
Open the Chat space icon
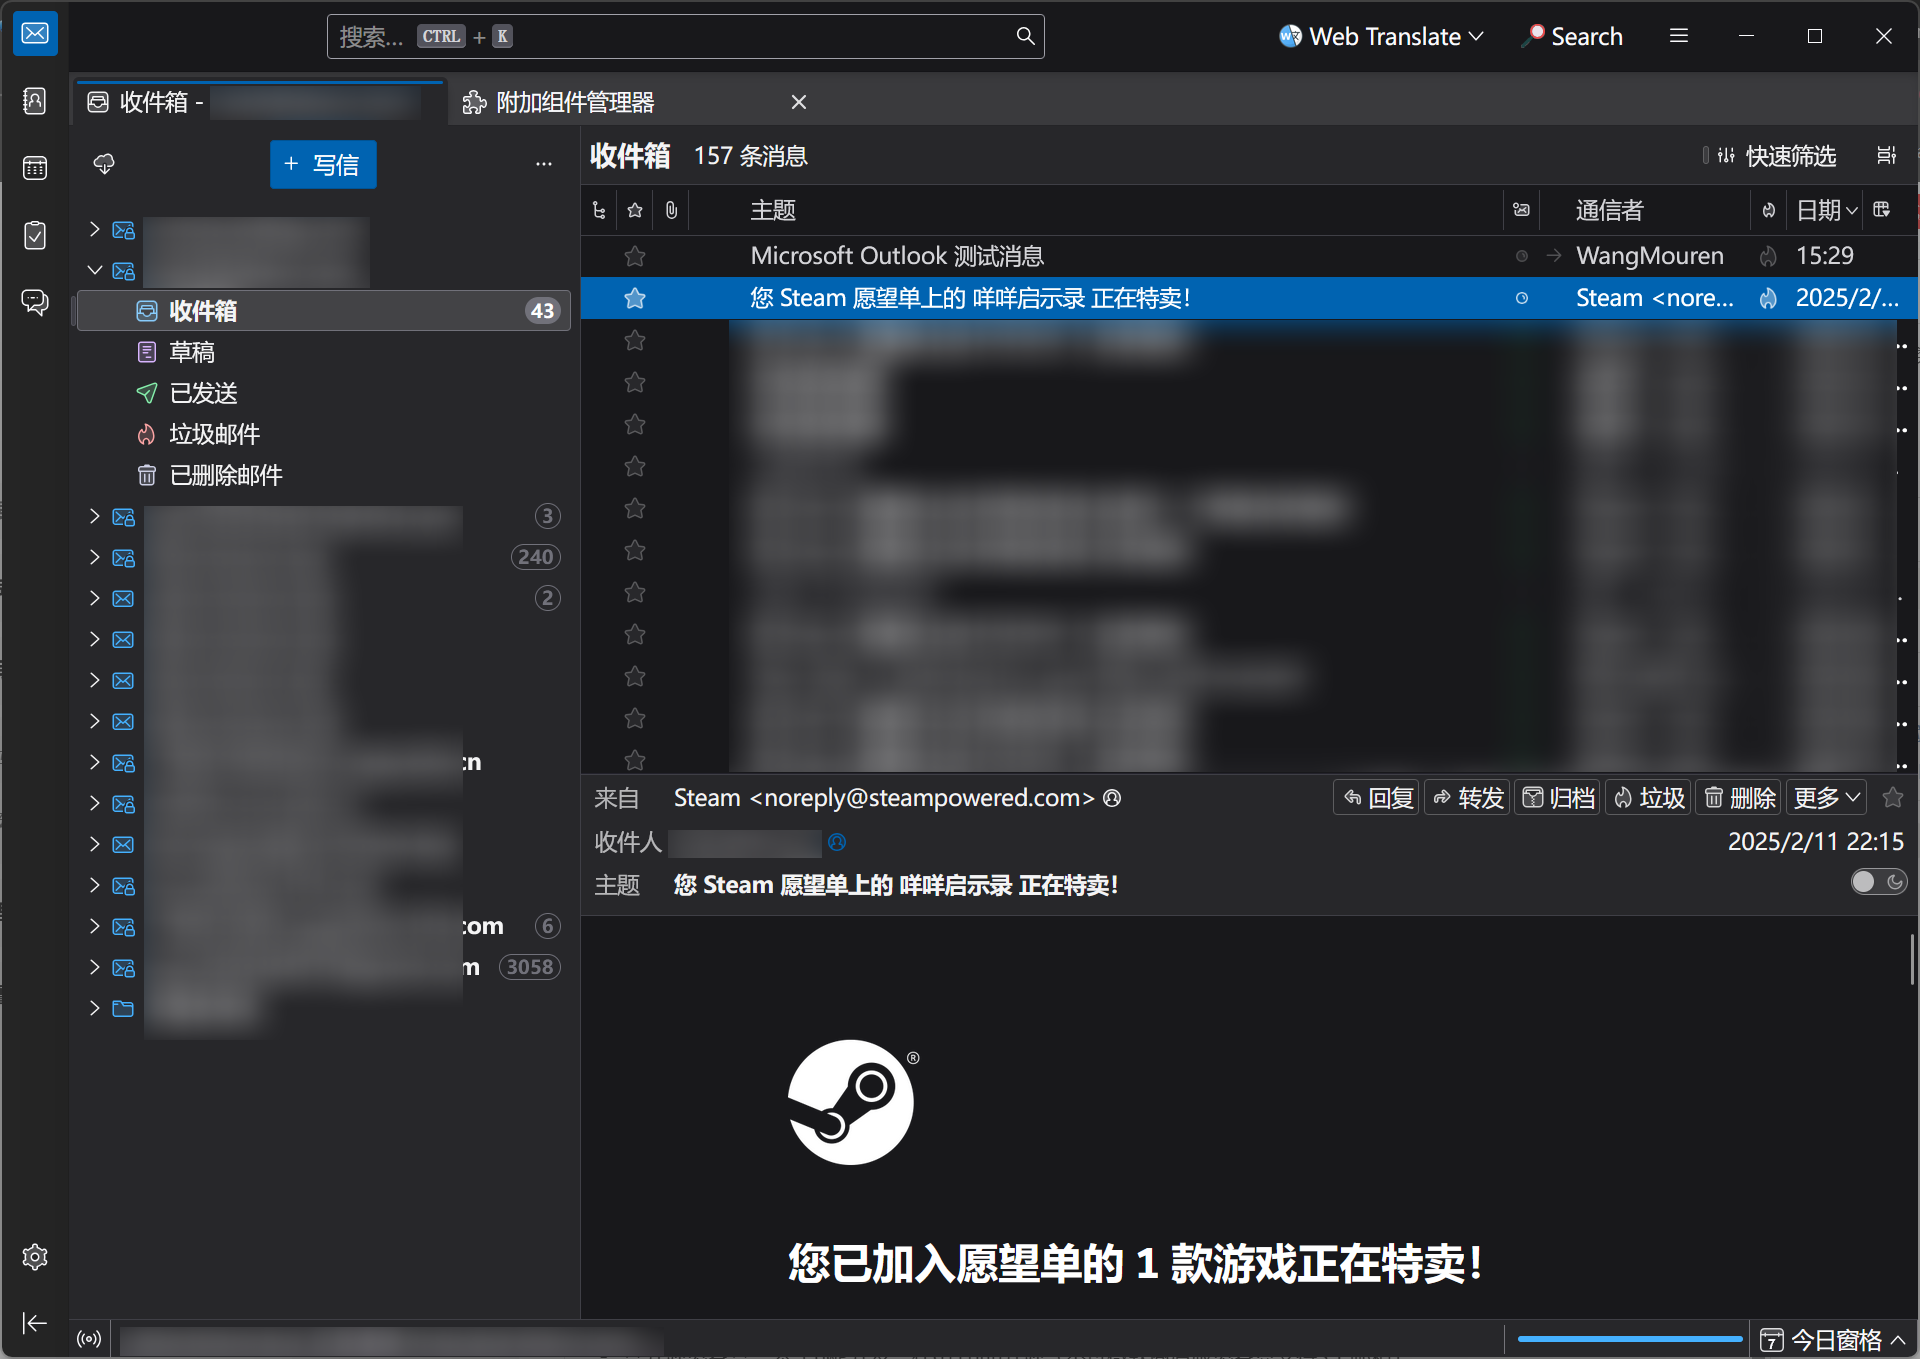35,302
